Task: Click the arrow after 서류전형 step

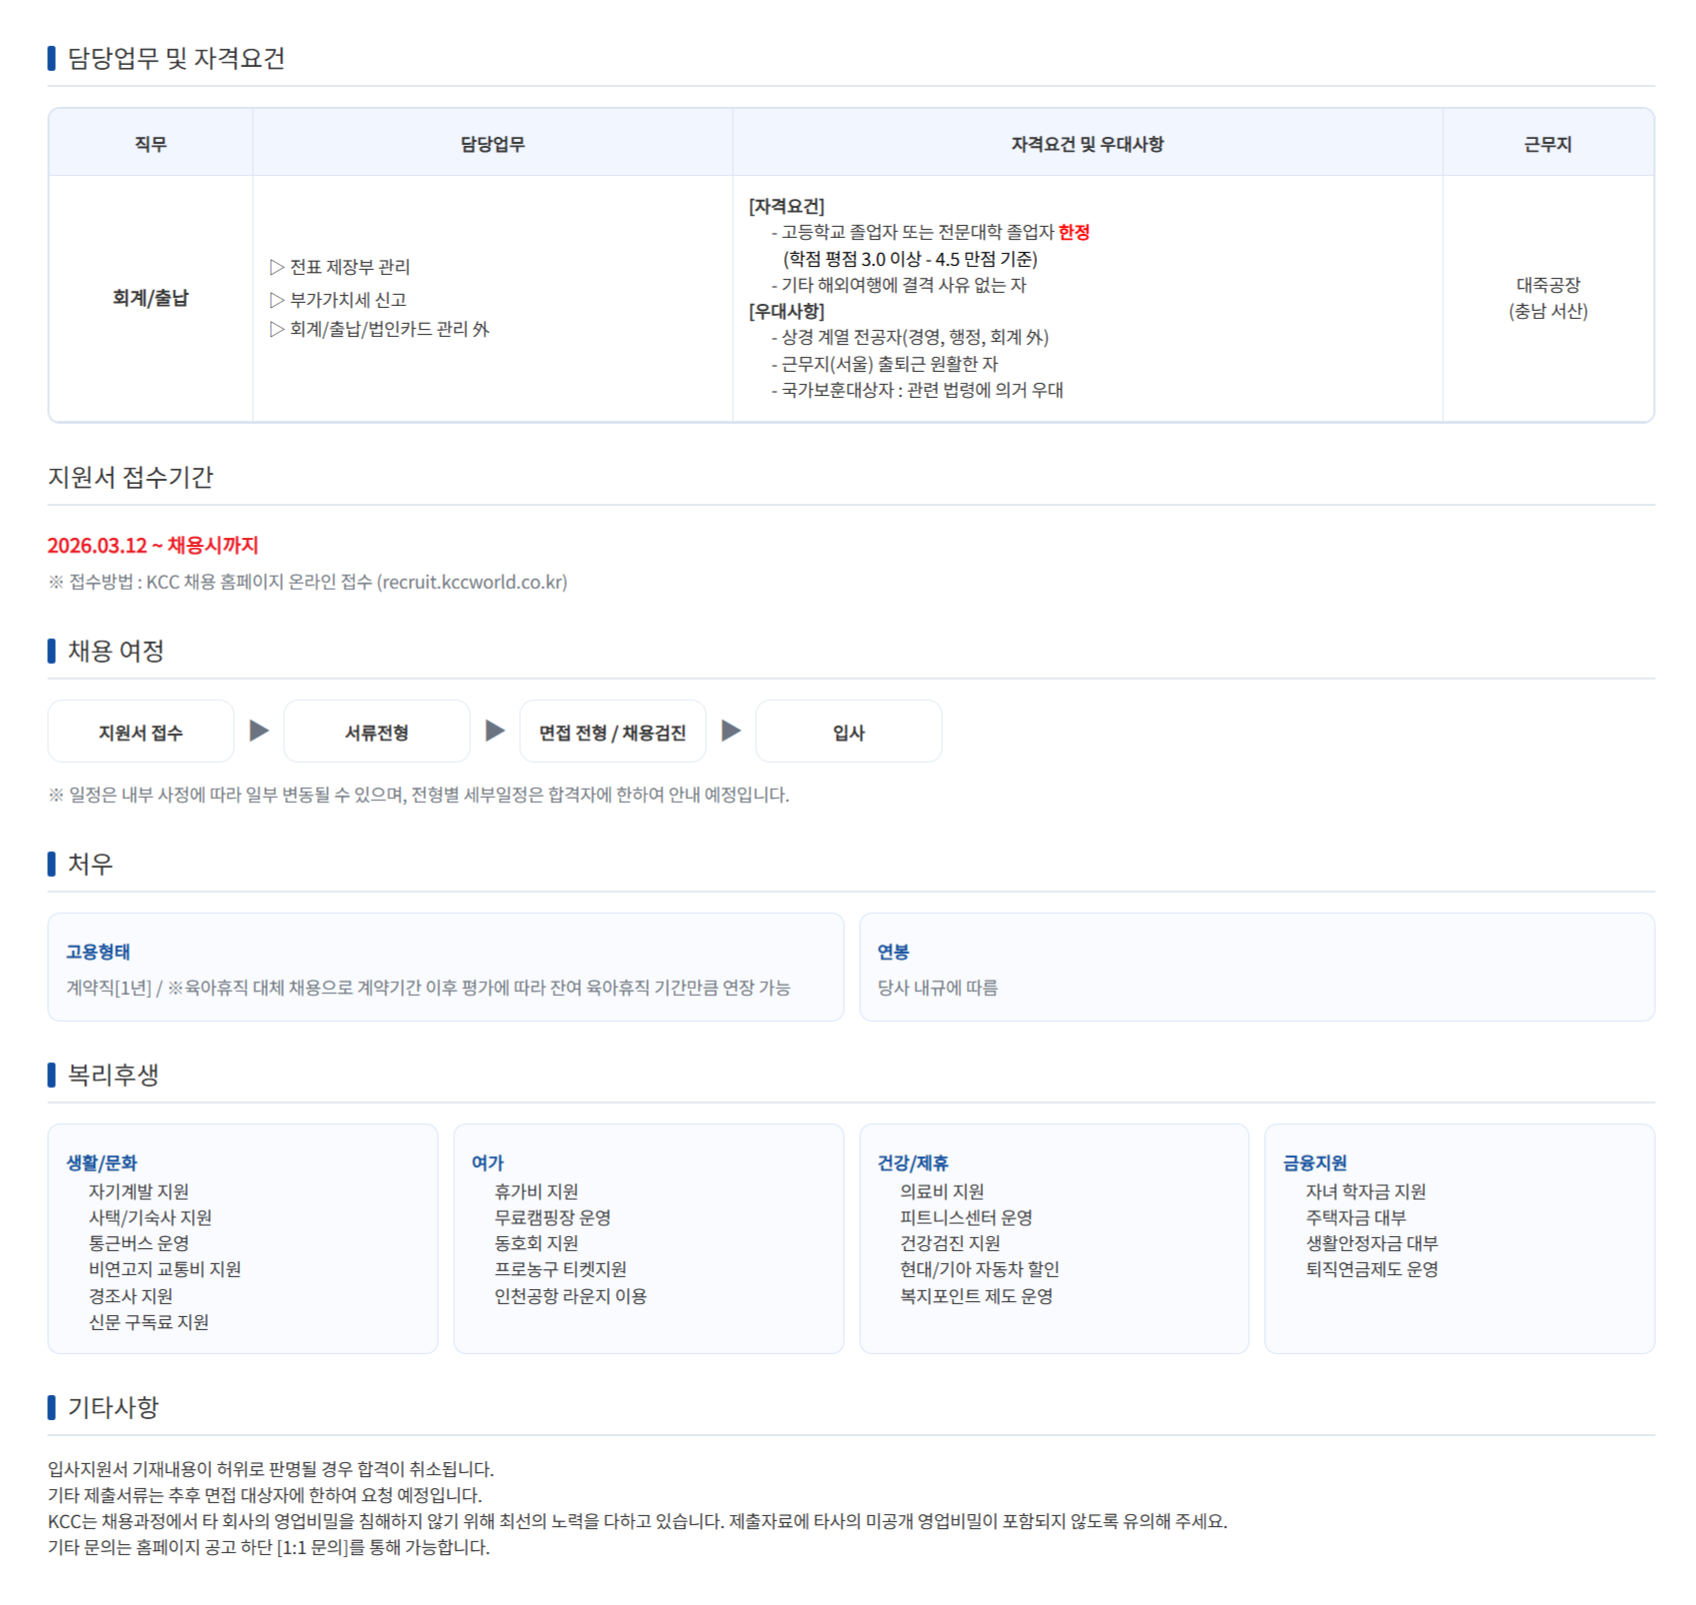Action: click(495, 731)
